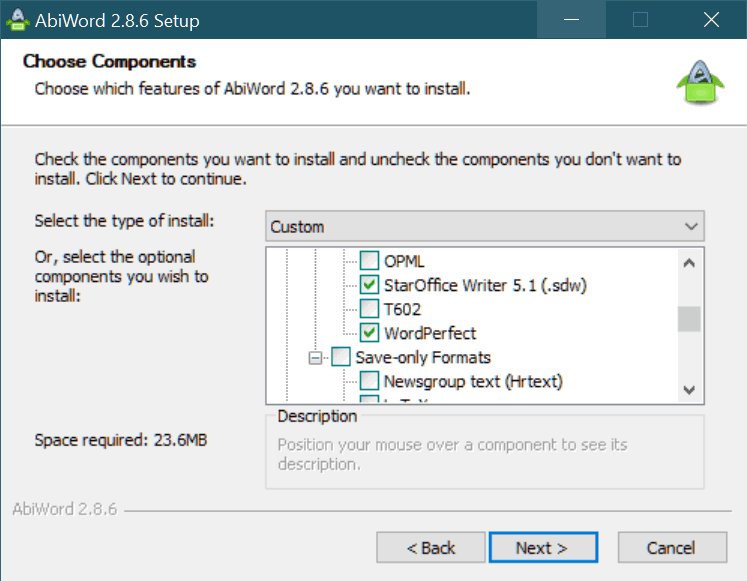
Task: Collapse the Save-only Formats tree node
Action: 315,358
